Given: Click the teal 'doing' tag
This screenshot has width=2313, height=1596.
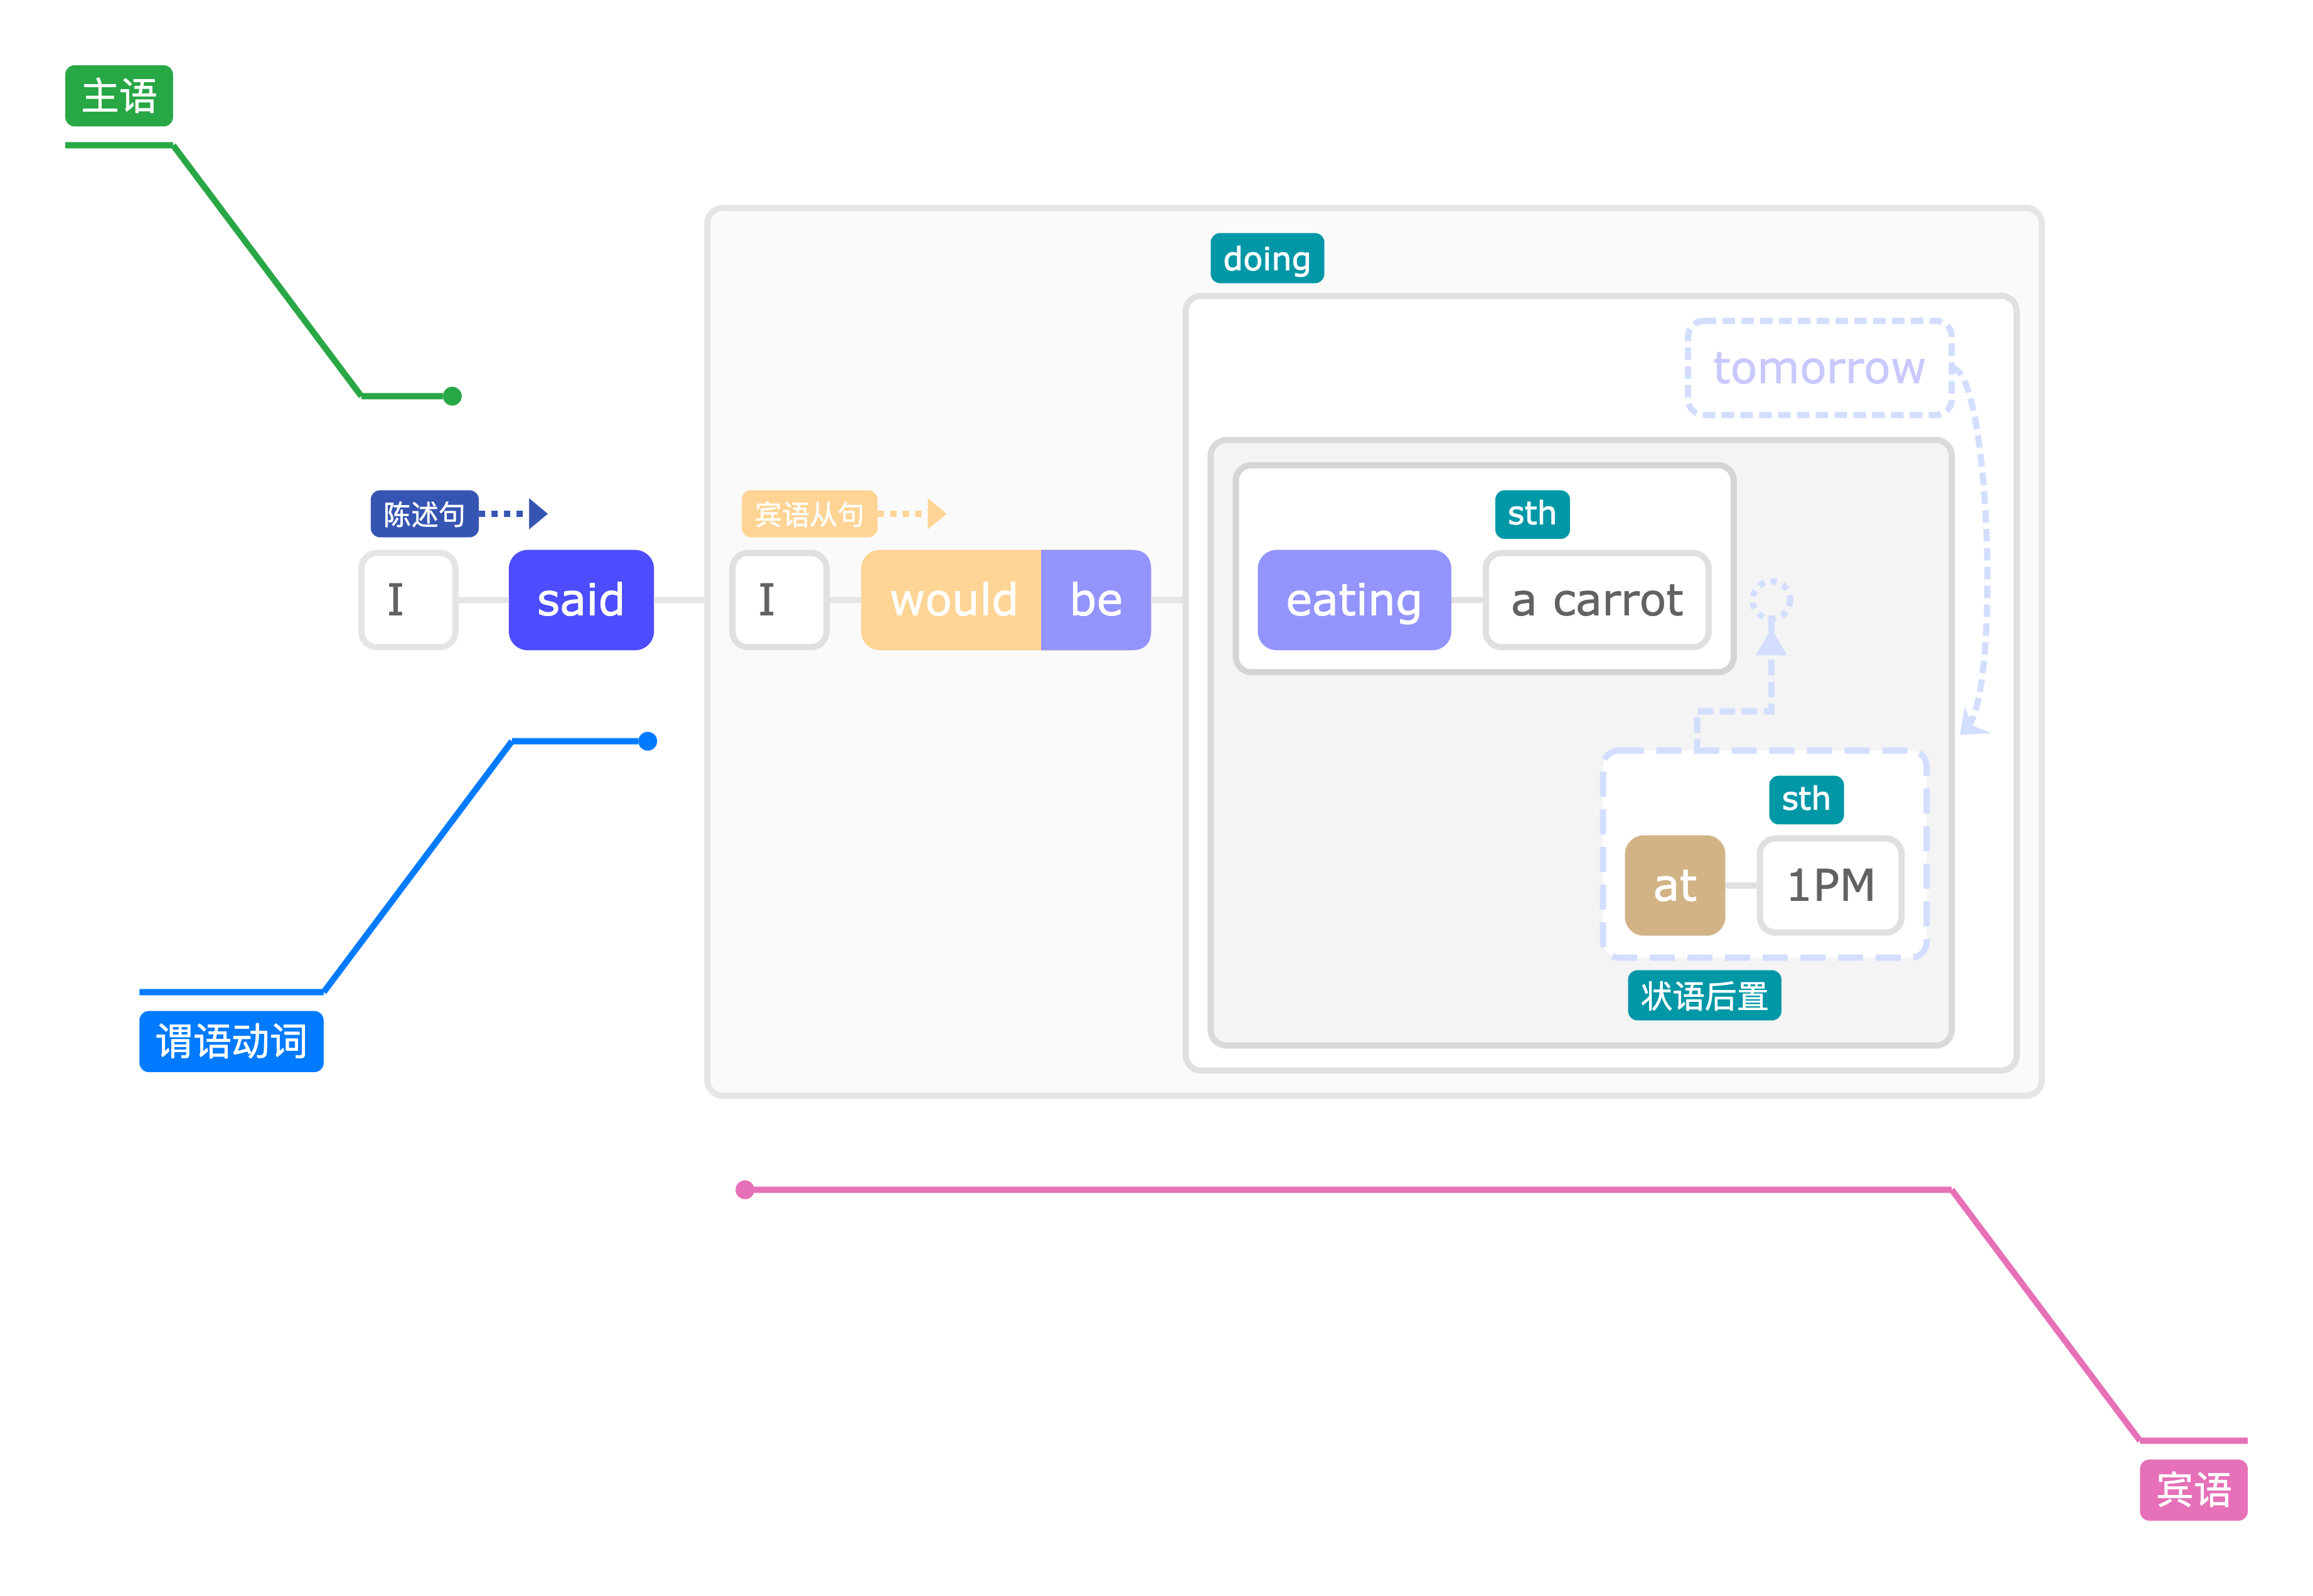Looking at the screenshot, I should 1266,259.
